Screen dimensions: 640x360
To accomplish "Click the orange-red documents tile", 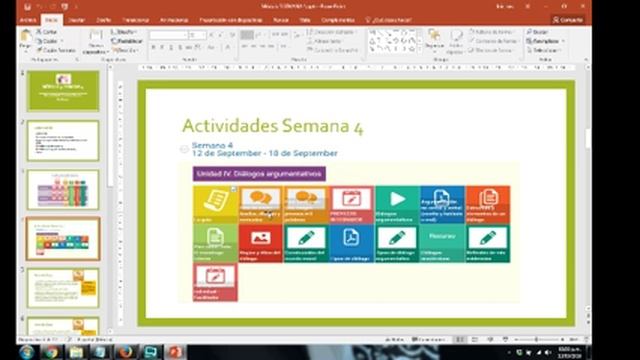I will click(488, 204).
